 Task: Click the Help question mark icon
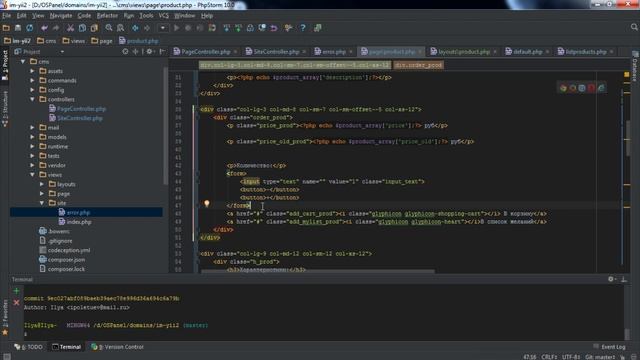point(303,28)
